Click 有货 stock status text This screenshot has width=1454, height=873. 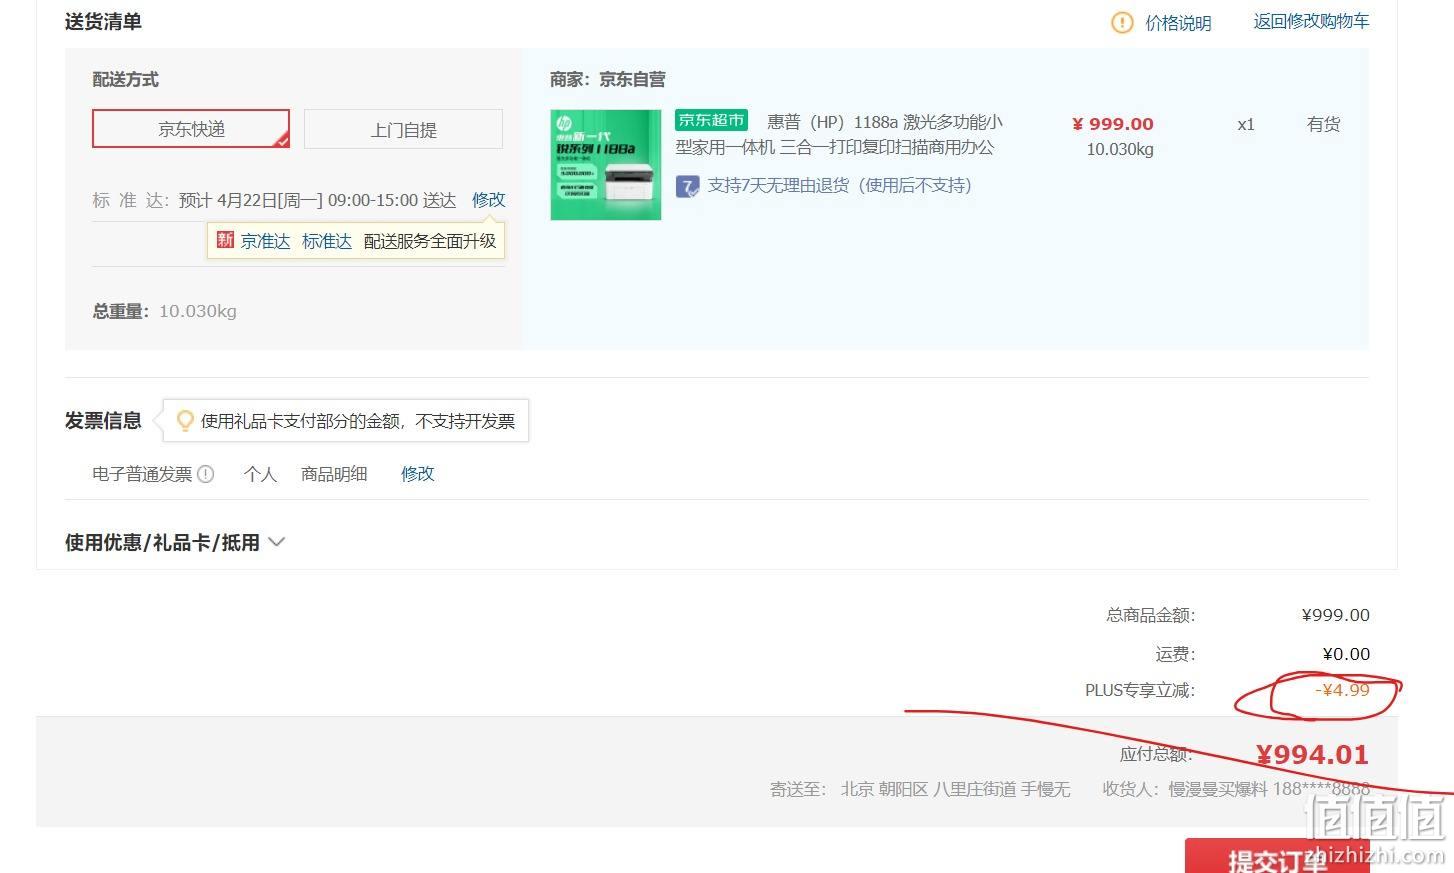(x=1323, y=124)
